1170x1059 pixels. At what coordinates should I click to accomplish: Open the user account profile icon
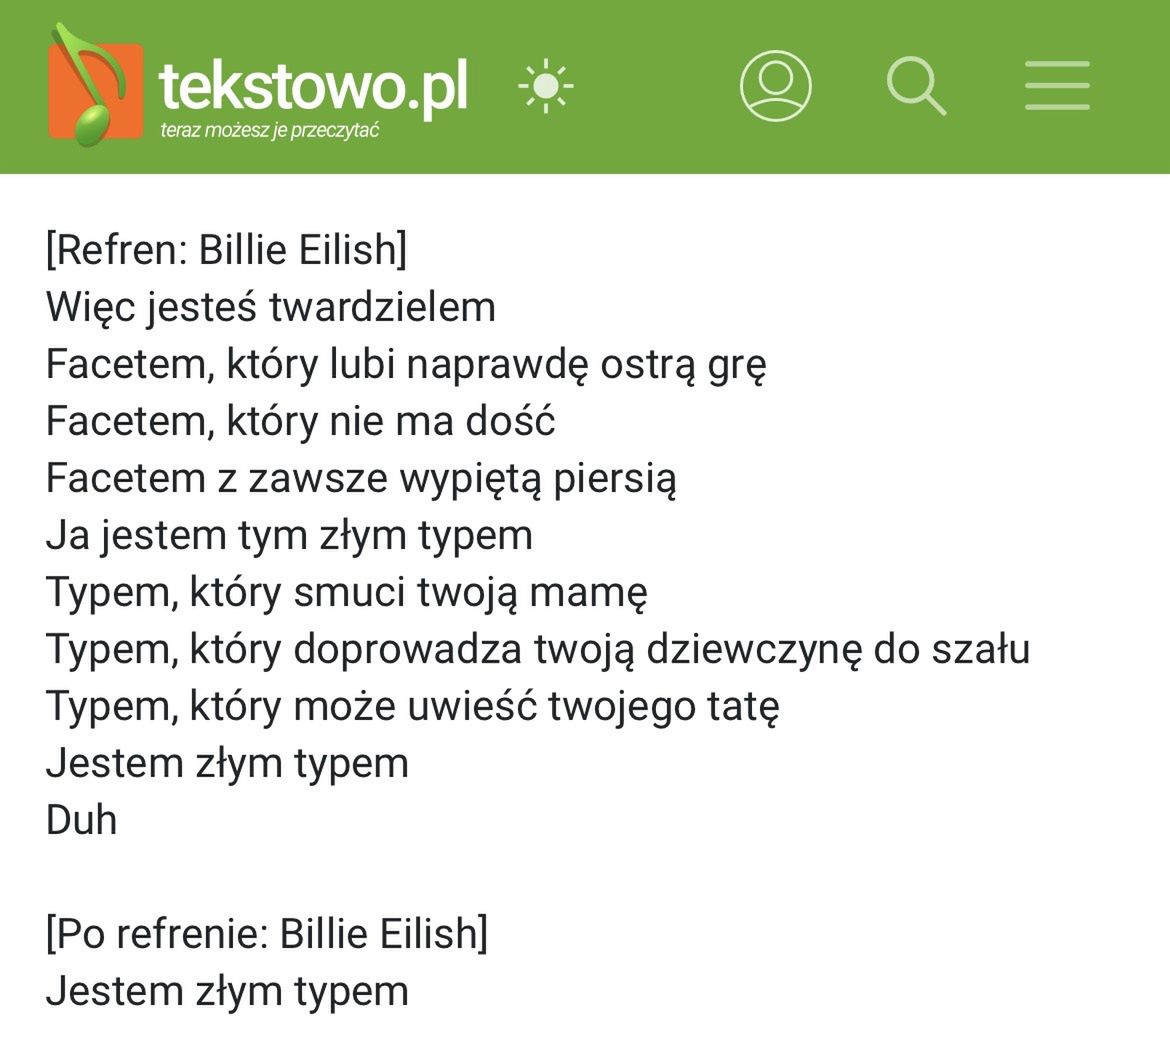coord(775,86)
